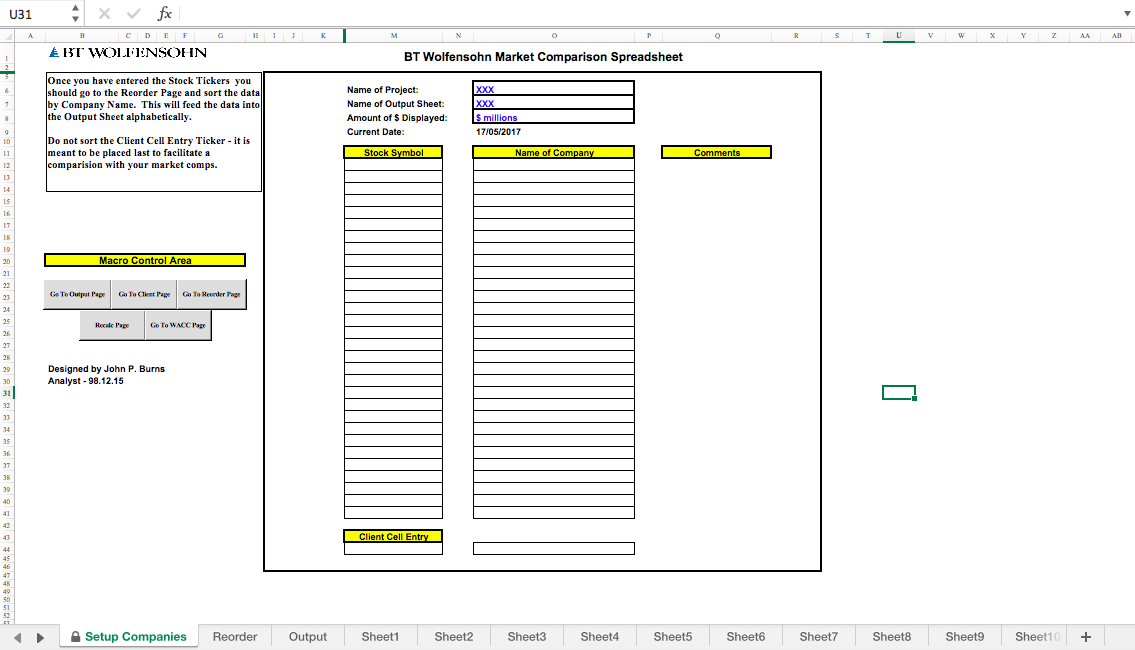
Task: Click the Recalc Page macro button
Action: point(112,326)
